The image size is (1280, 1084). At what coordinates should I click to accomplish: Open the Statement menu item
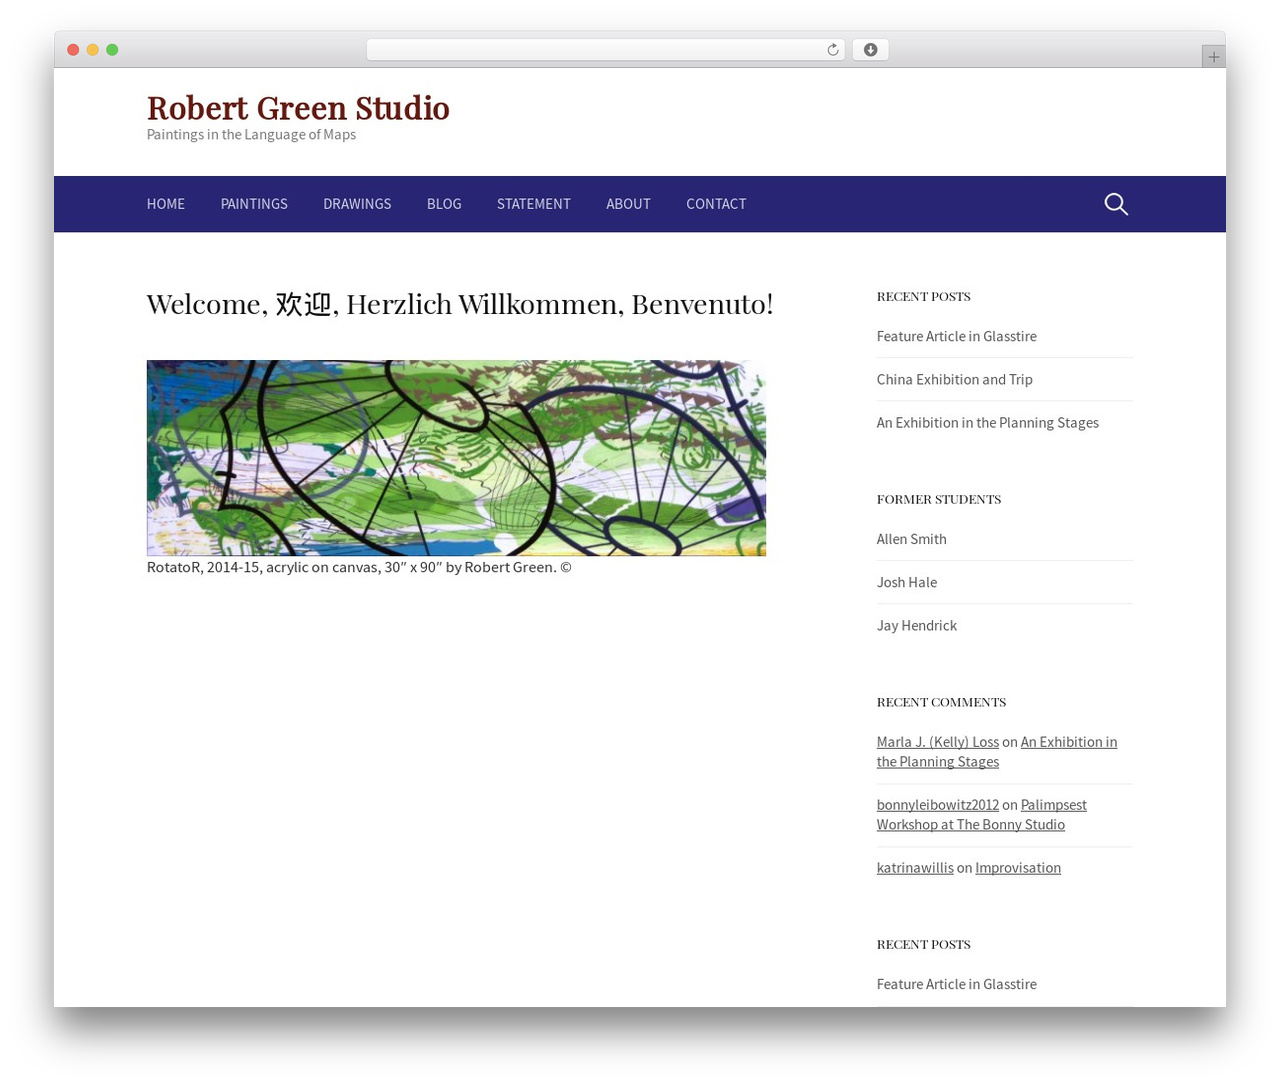pyautogui.click(x=534, y=204)
